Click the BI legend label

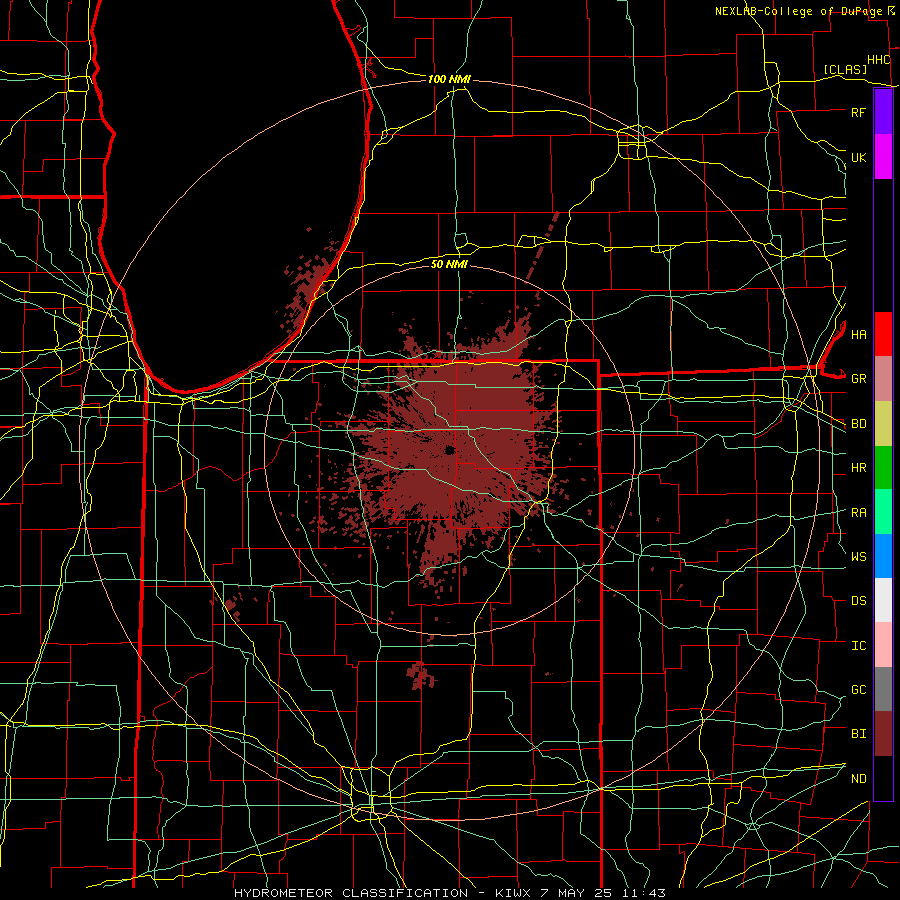[858, 734]
